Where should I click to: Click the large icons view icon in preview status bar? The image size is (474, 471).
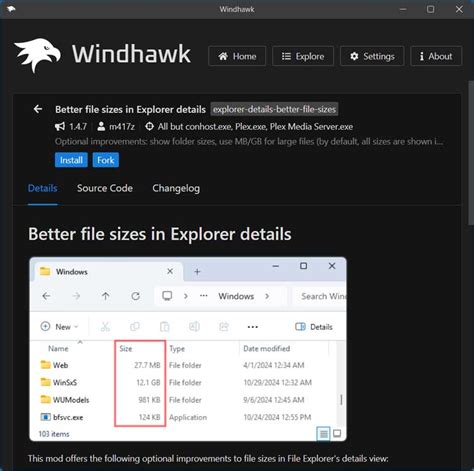337,433
